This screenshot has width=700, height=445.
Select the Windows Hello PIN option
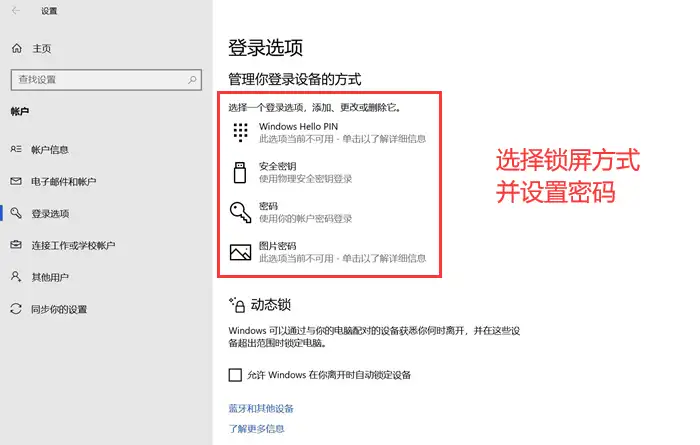tap(329, 133)
